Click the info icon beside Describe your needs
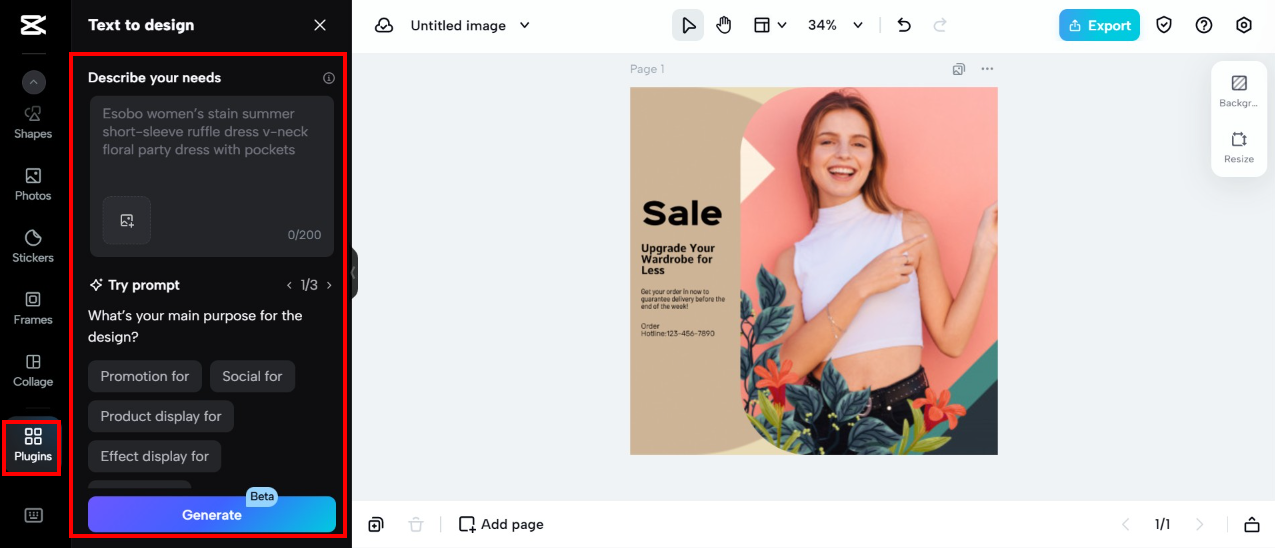 coord(329,78)
